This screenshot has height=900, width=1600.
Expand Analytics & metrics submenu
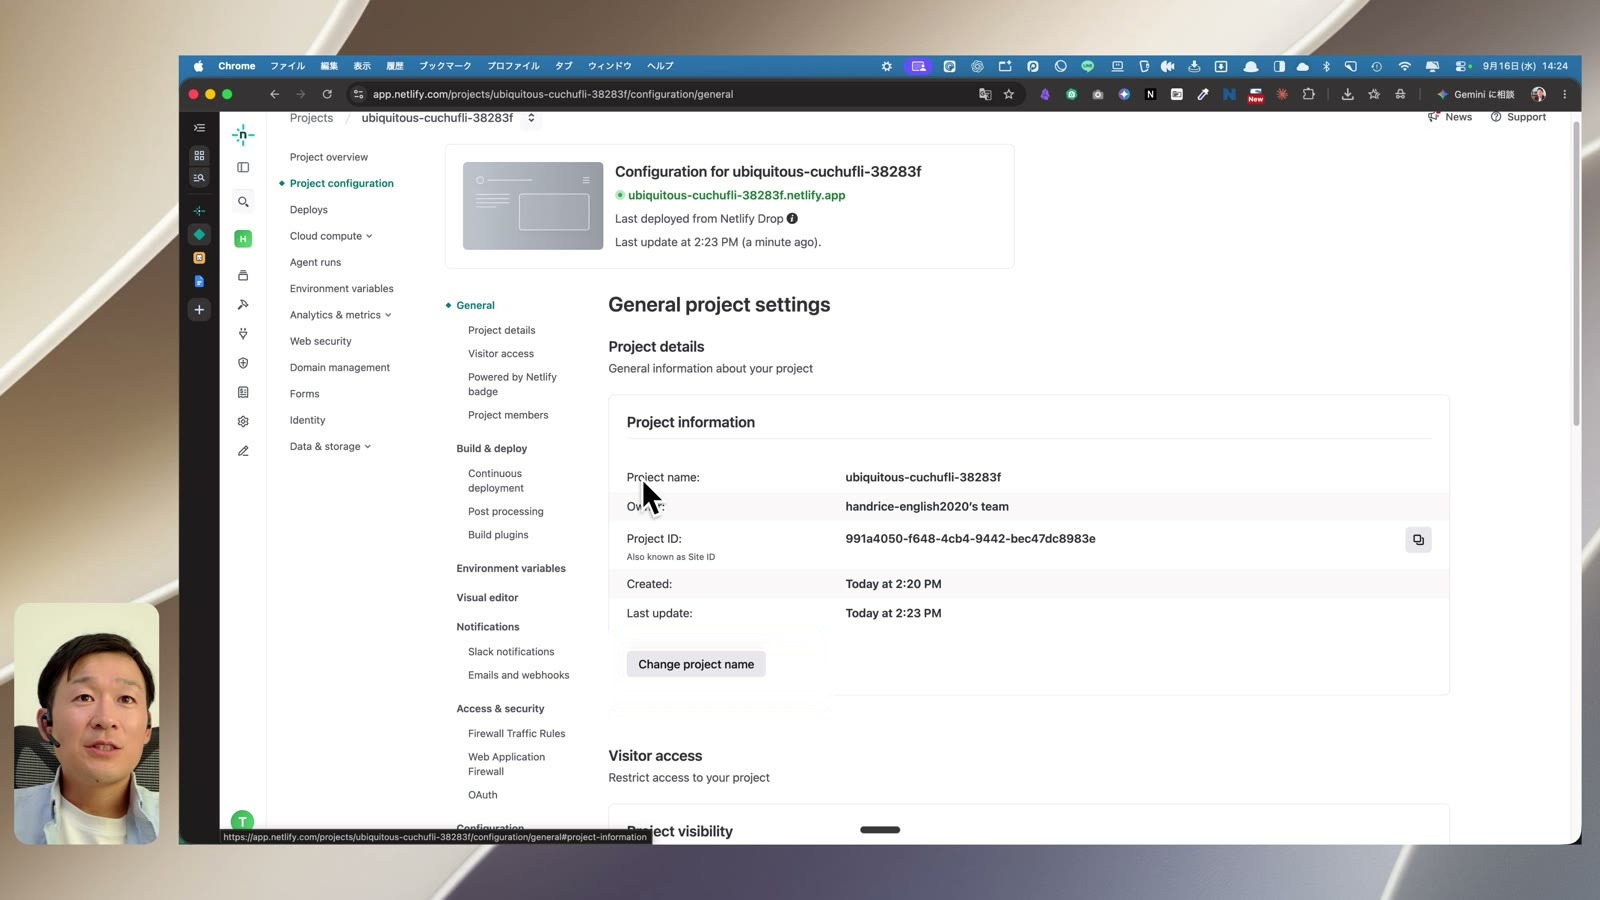tap(340, 315)
